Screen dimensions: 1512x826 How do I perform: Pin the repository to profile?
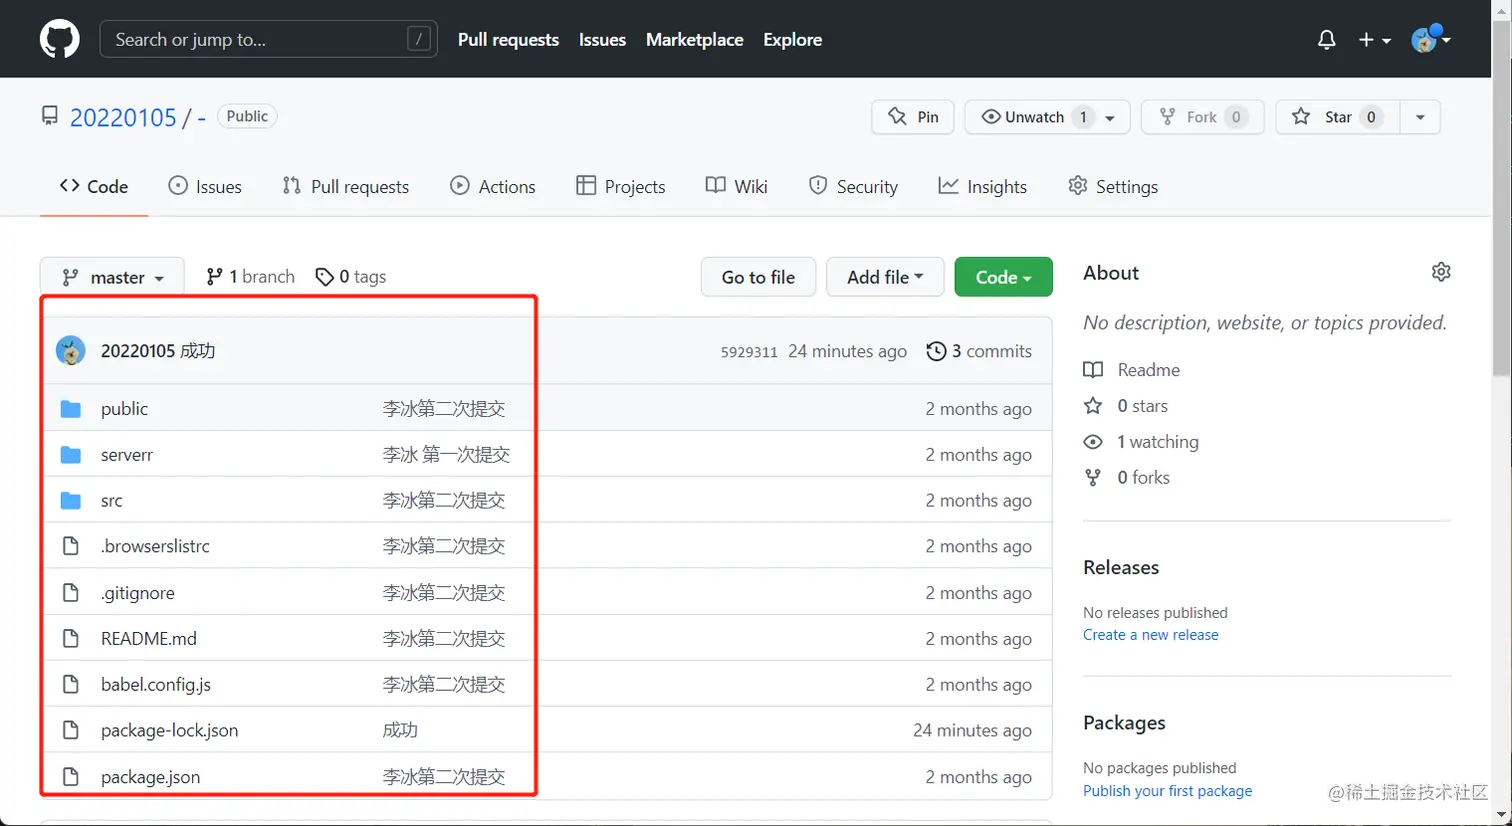[913, 117]
